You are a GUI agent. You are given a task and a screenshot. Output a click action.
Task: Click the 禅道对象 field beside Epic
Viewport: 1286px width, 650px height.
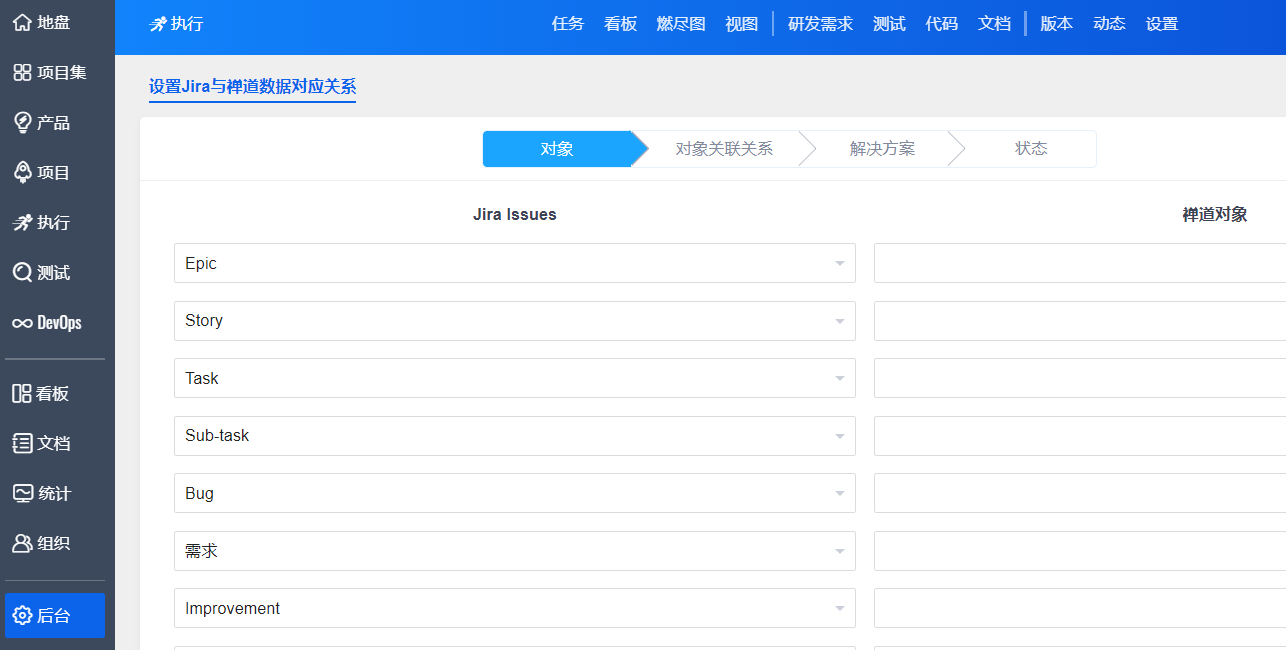[x=1078, y=264]
